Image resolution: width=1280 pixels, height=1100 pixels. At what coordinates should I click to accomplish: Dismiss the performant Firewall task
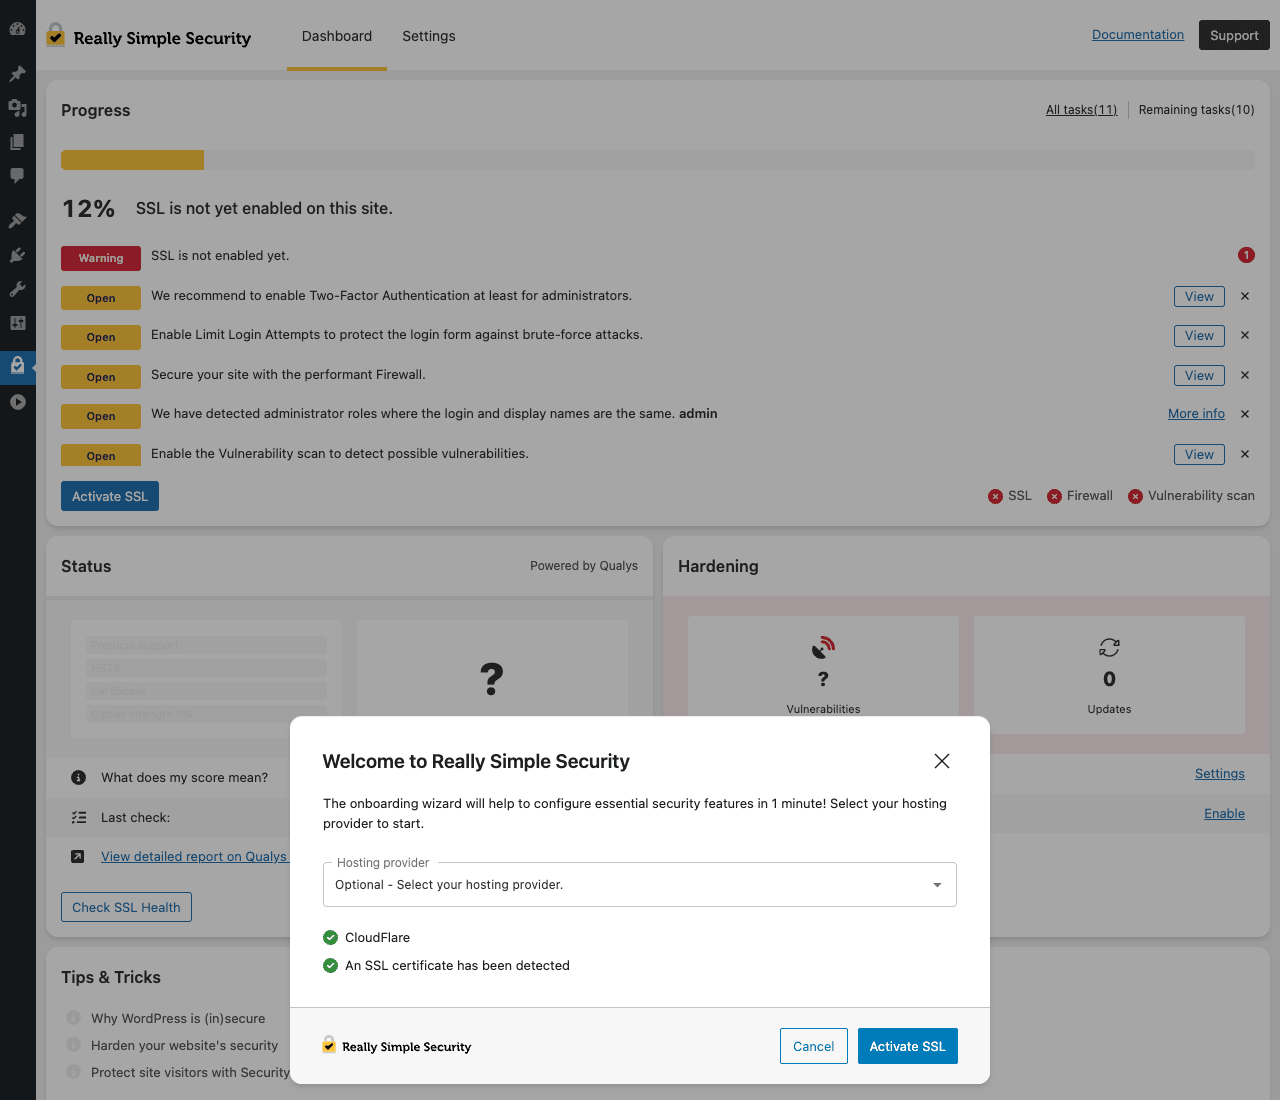[1245, 375]
